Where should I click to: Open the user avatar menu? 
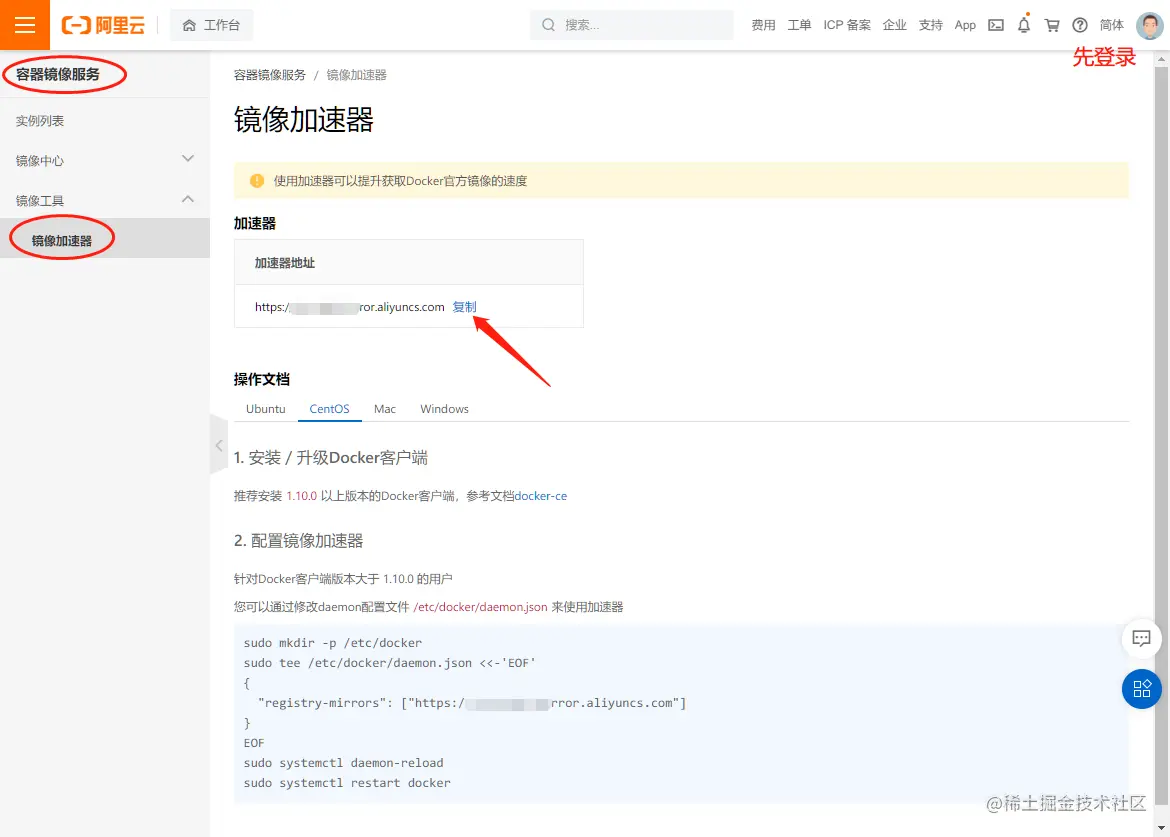pos(1149,25)
